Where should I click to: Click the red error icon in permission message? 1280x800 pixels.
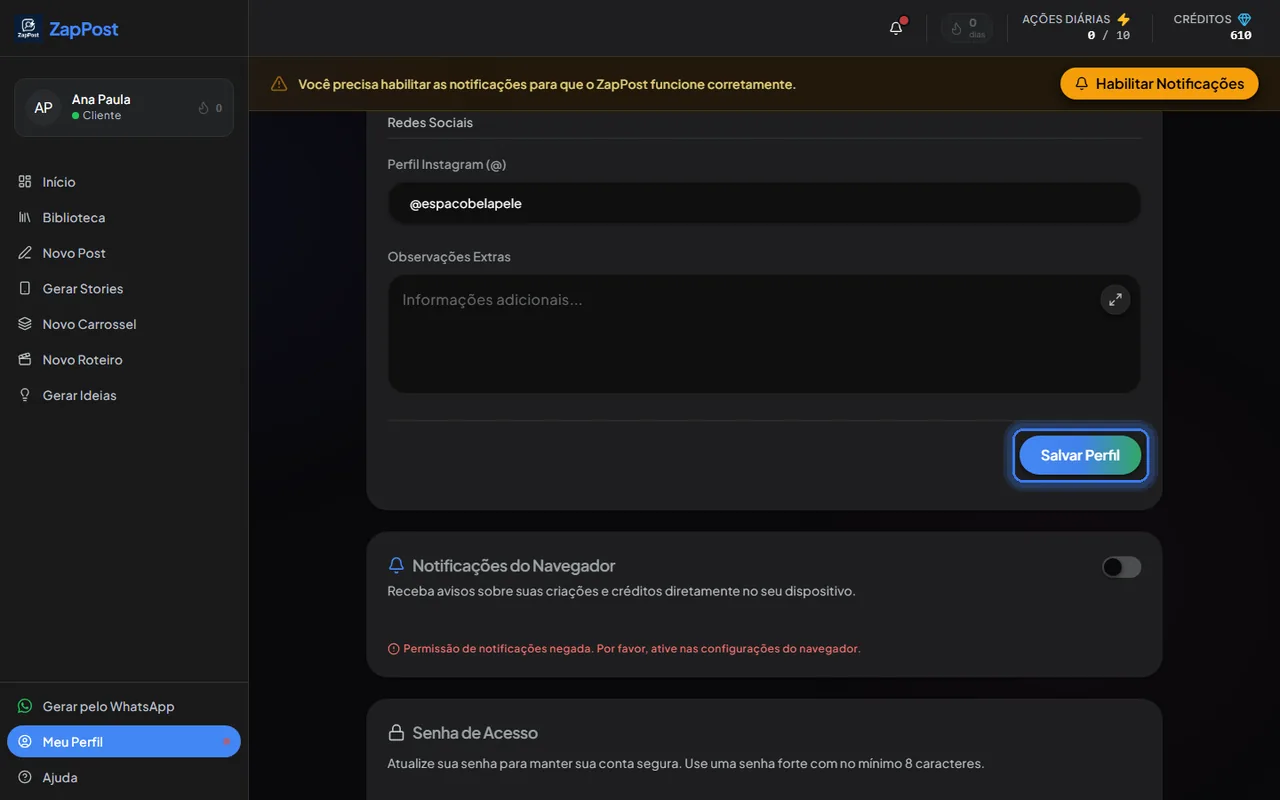click(x=393, y=649)
